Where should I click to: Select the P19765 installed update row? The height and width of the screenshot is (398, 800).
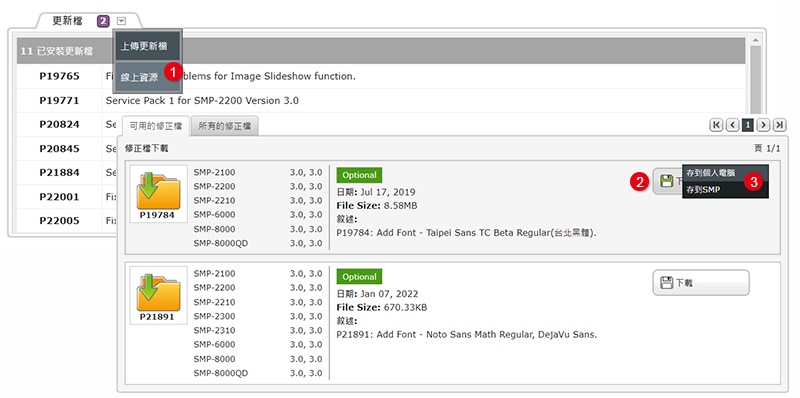[381, 76]
